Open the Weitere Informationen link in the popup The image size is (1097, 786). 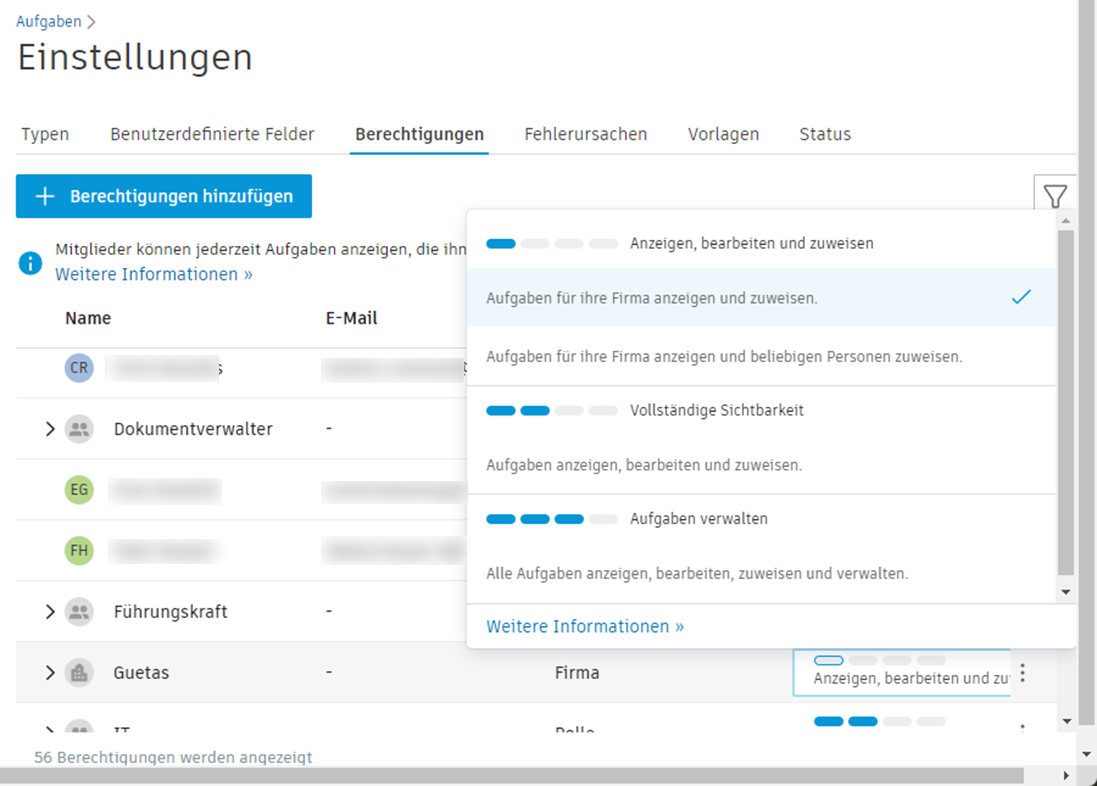[x=584, y=626]
